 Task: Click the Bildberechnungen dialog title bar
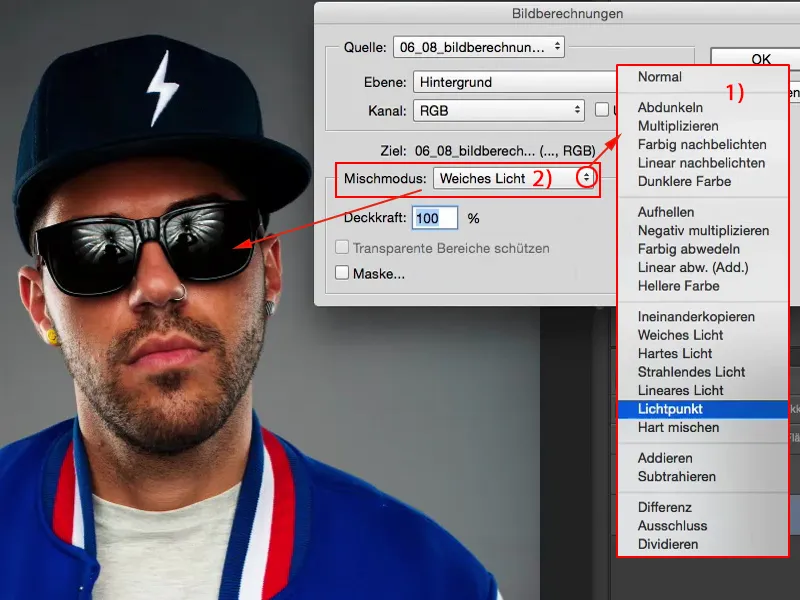[x=557, y=13]
